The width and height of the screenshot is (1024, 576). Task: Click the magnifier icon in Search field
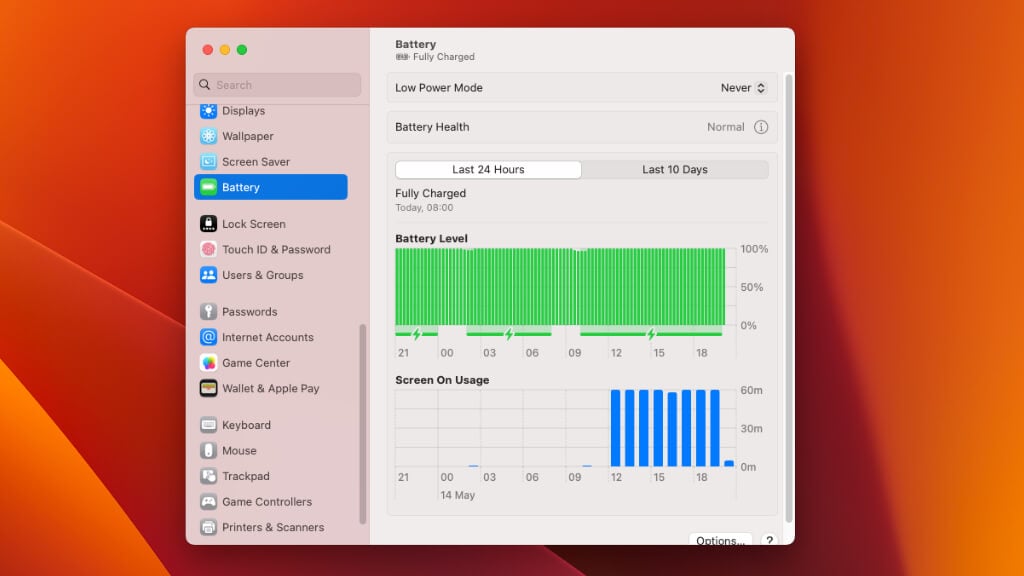coord(204,85)
